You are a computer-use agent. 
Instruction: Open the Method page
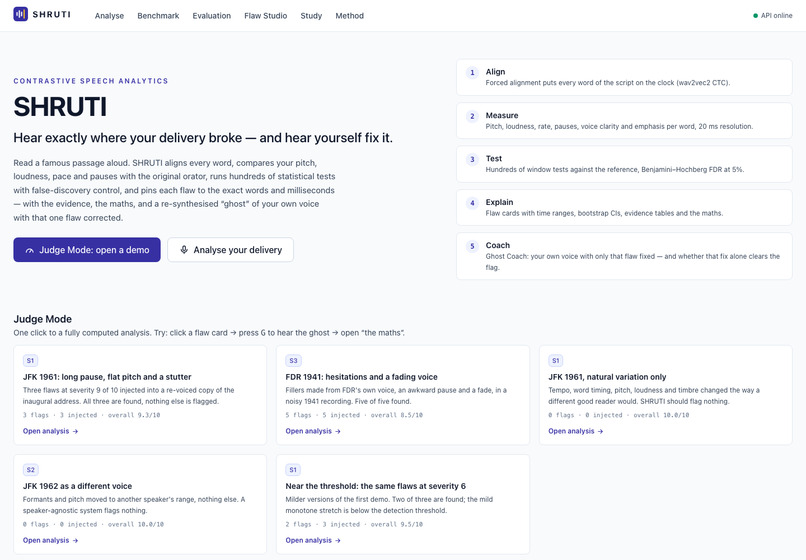pyautogui.click(x=350, y=16)
